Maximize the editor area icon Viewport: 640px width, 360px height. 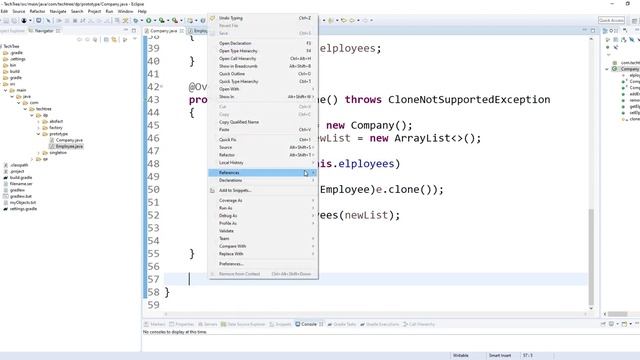point(593,31)
